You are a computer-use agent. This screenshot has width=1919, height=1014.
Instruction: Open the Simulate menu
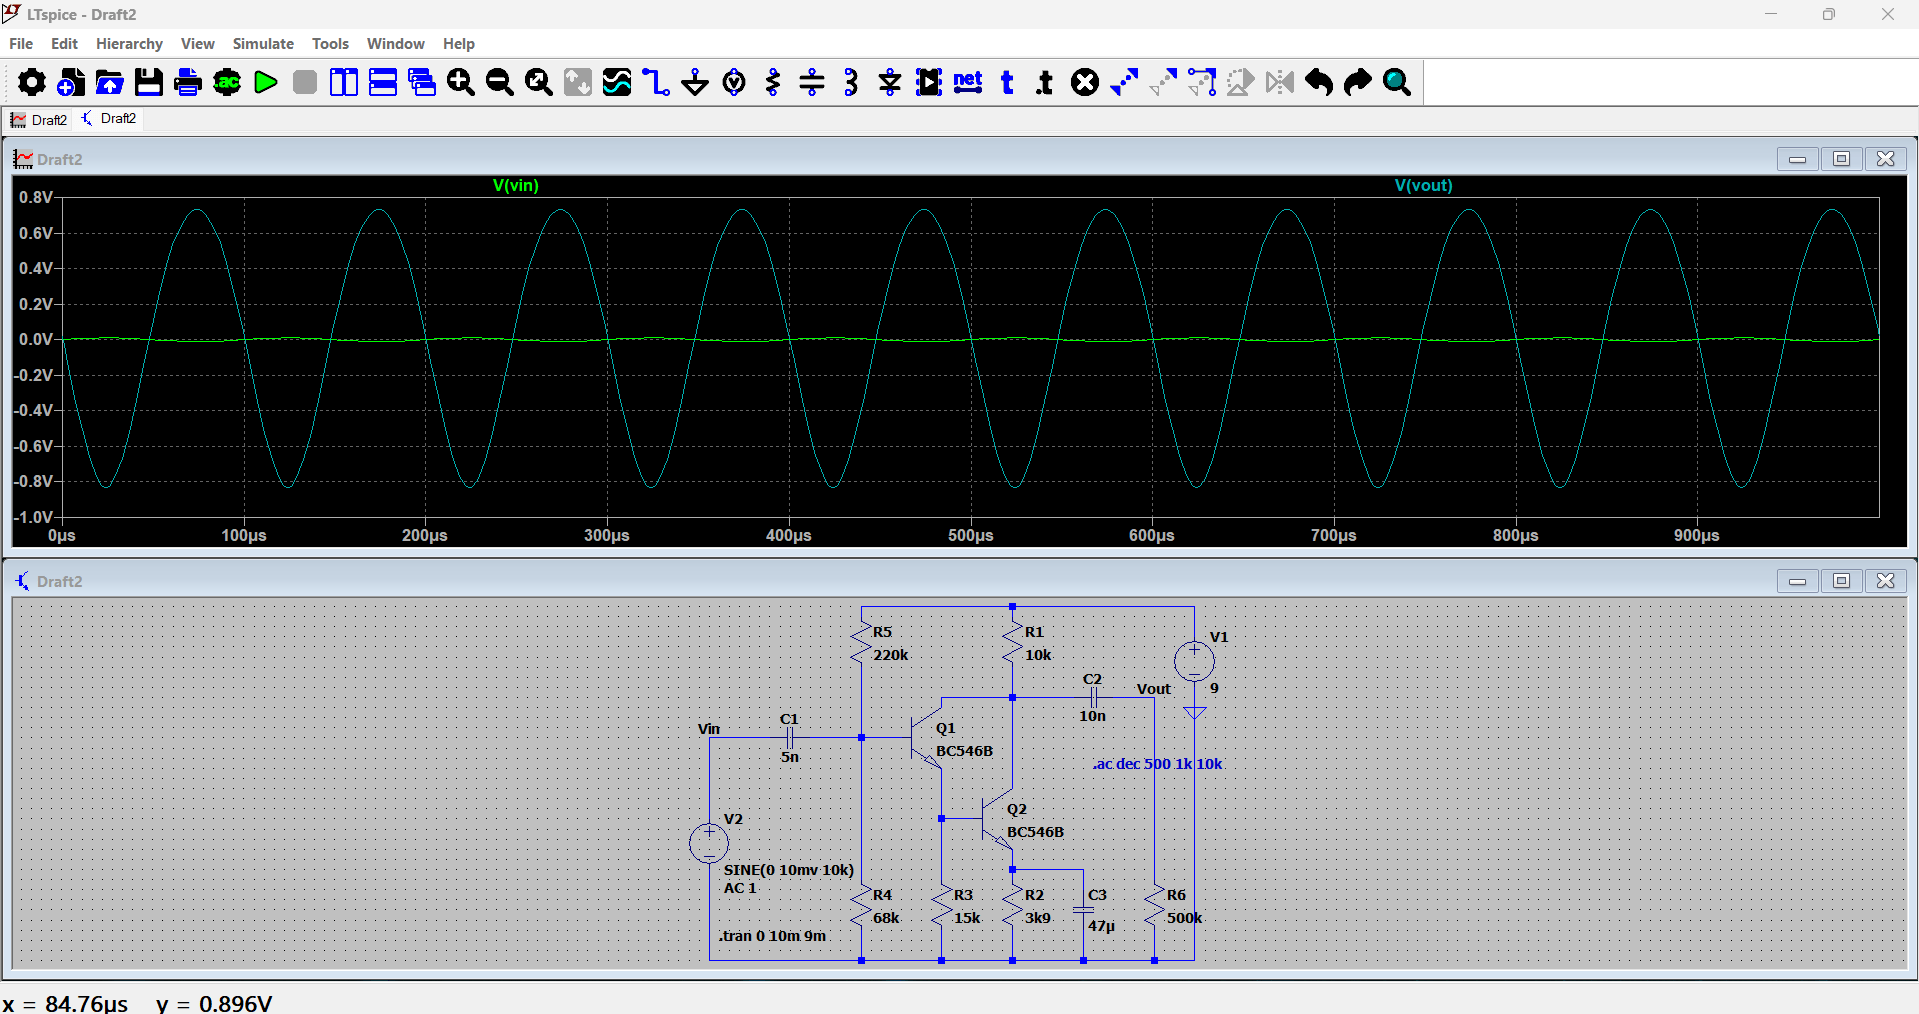[x=263, y=44]
